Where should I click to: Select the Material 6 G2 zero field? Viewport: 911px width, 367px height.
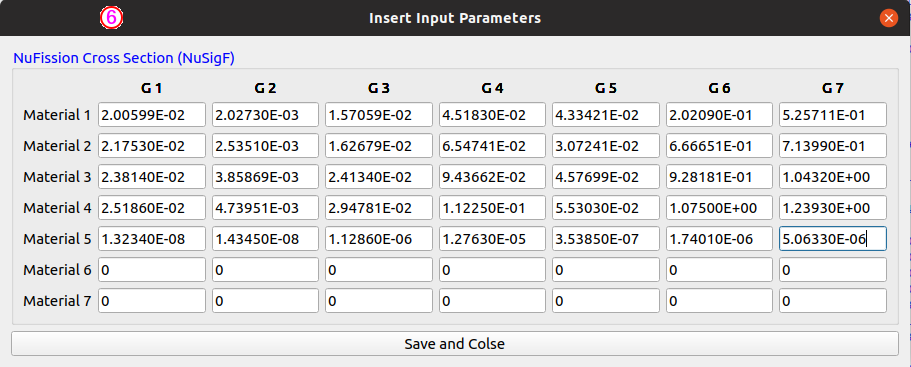(266, 269)
